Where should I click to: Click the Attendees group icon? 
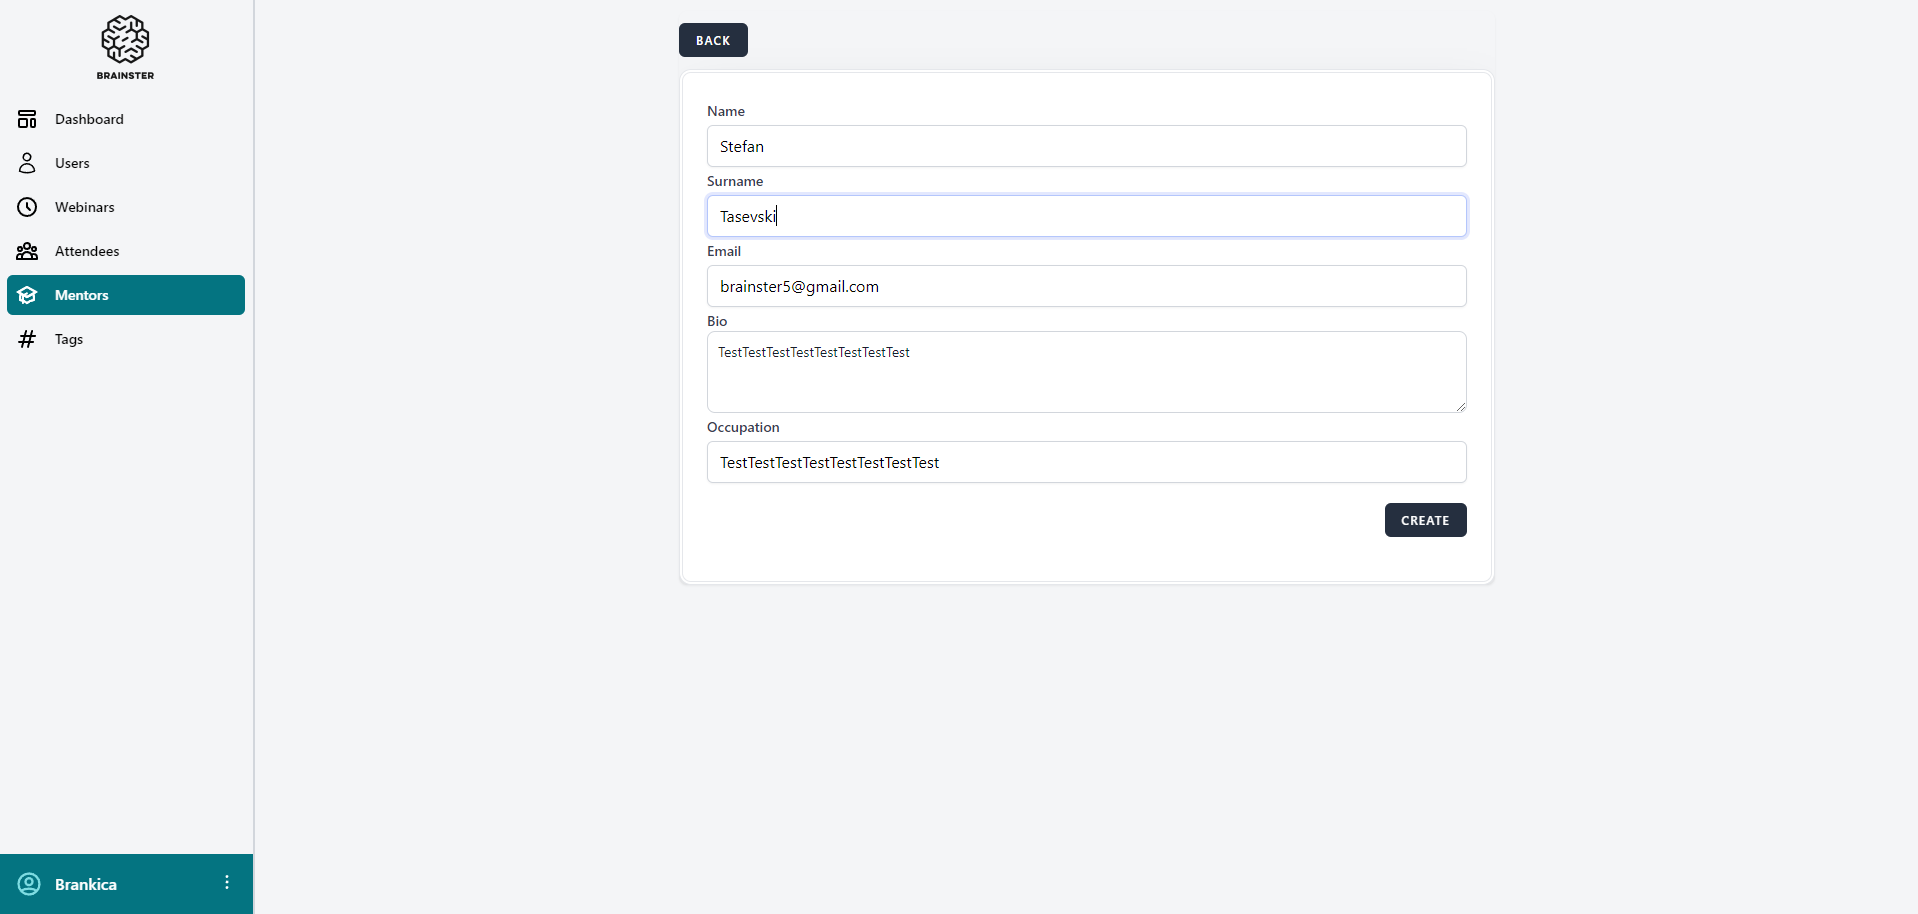click(x=27, y=251)
